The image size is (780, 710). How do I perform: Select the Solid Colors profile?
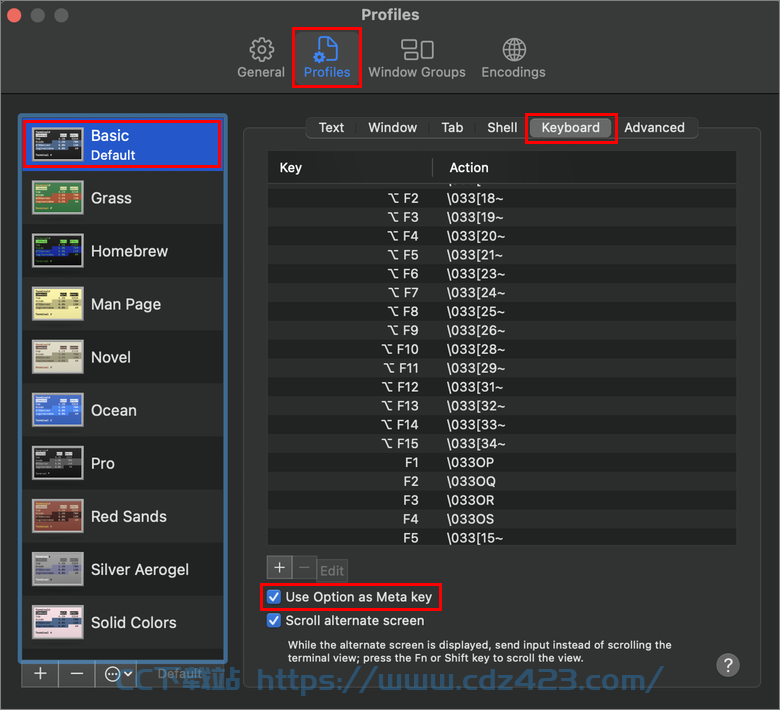[x=123, y=622]
